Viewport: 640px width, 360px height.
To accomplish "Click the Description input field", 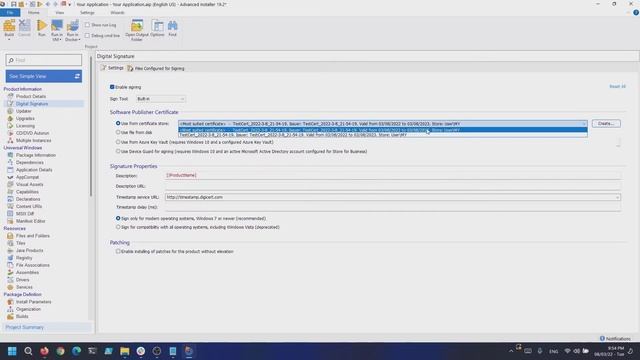I will click(393, 176).
